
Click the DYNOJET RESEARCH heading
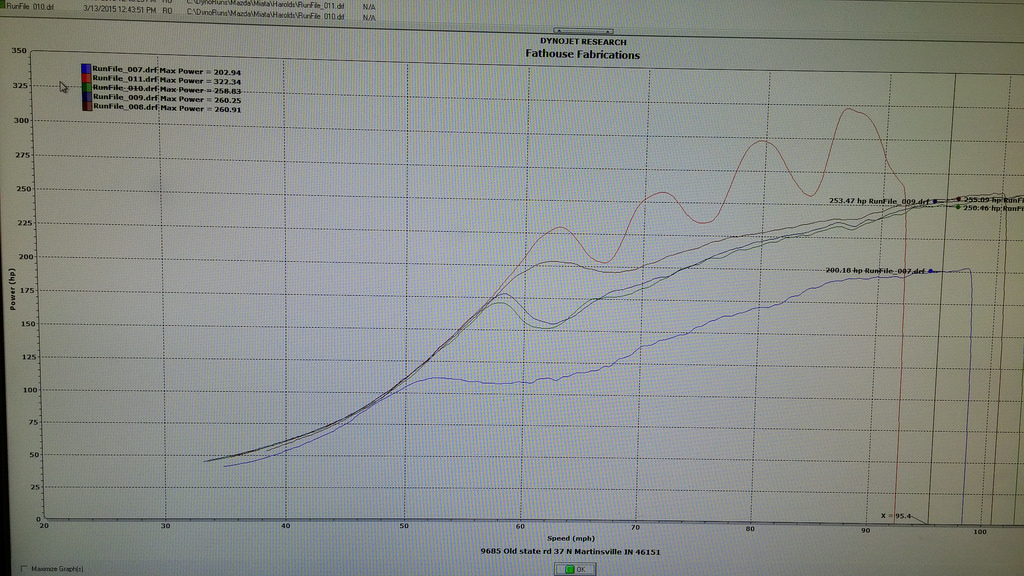click(583, 42)
